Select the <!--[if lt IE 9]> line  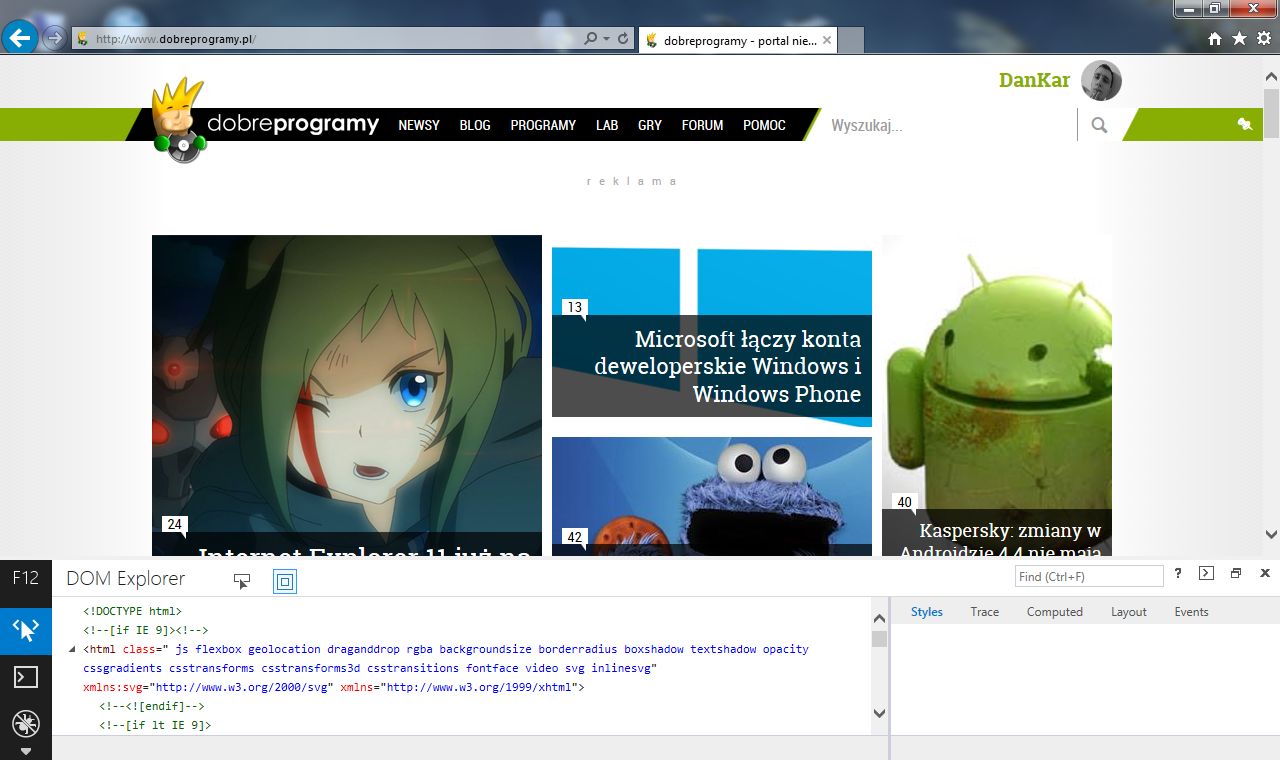(155, 725)
